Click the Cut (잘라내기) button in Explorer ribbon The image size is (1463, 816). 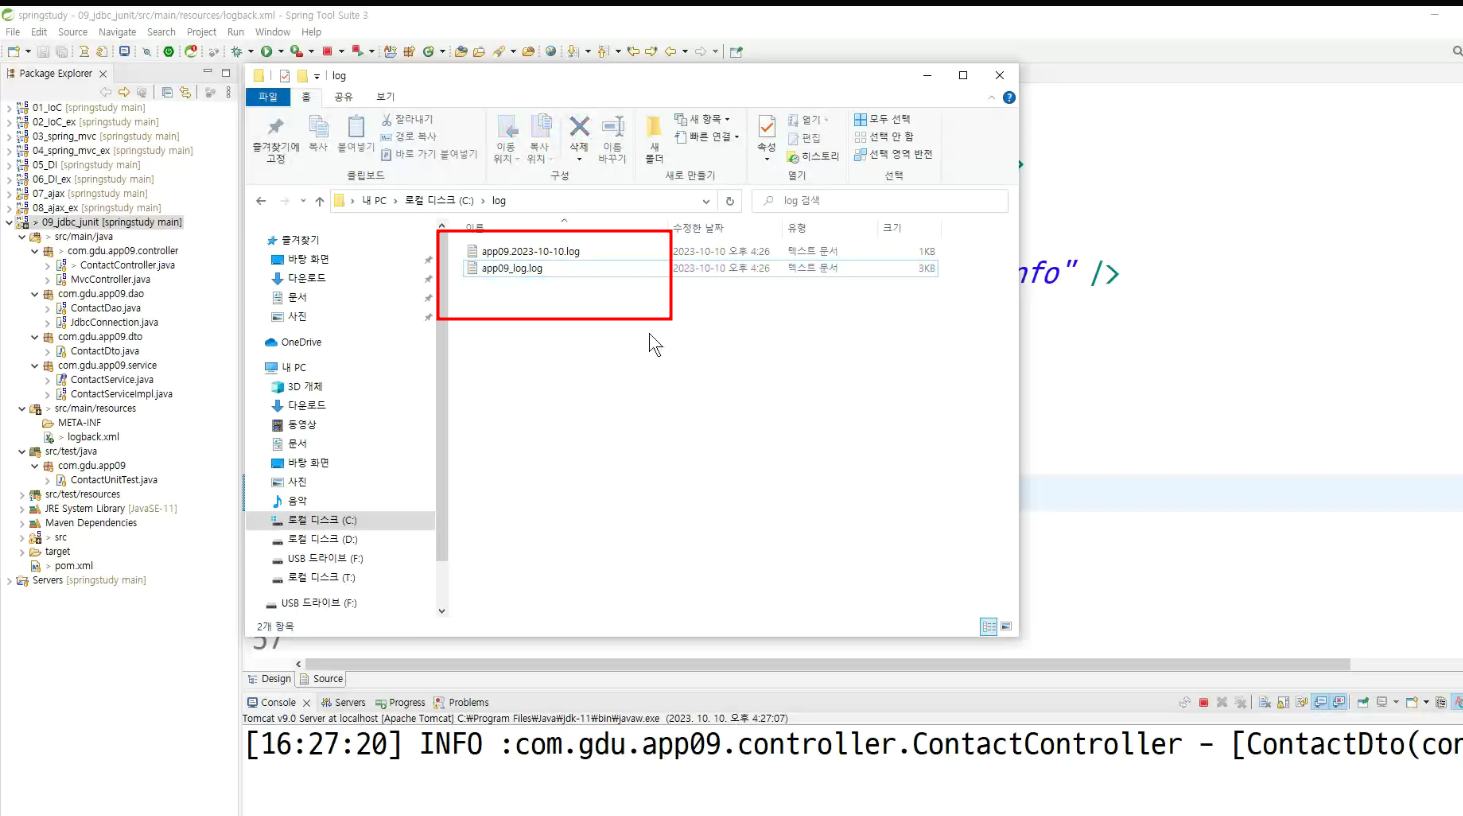coord(407,119)
